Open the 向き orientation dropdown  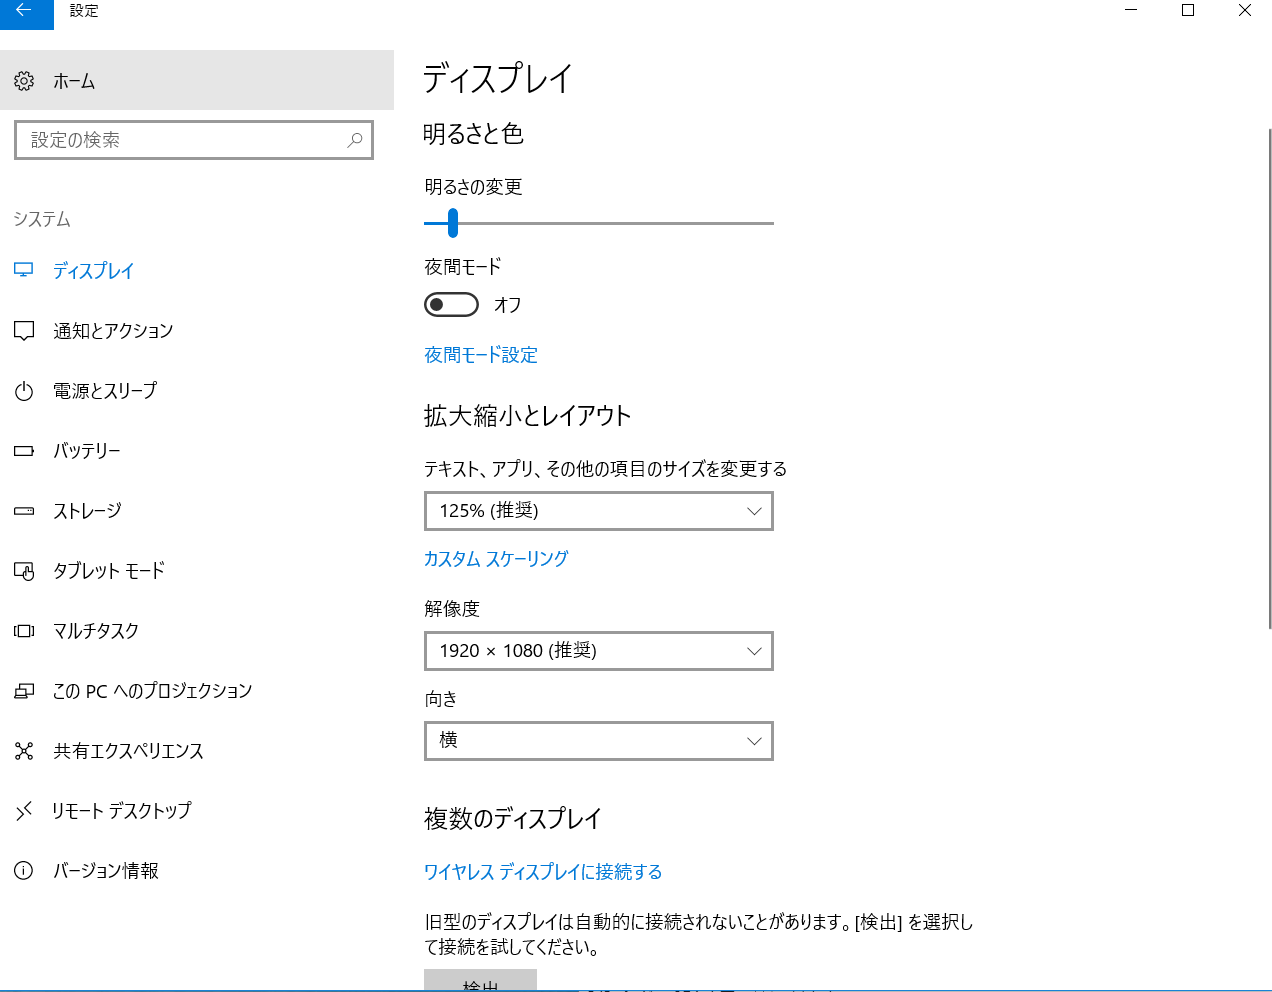point(598,741)
